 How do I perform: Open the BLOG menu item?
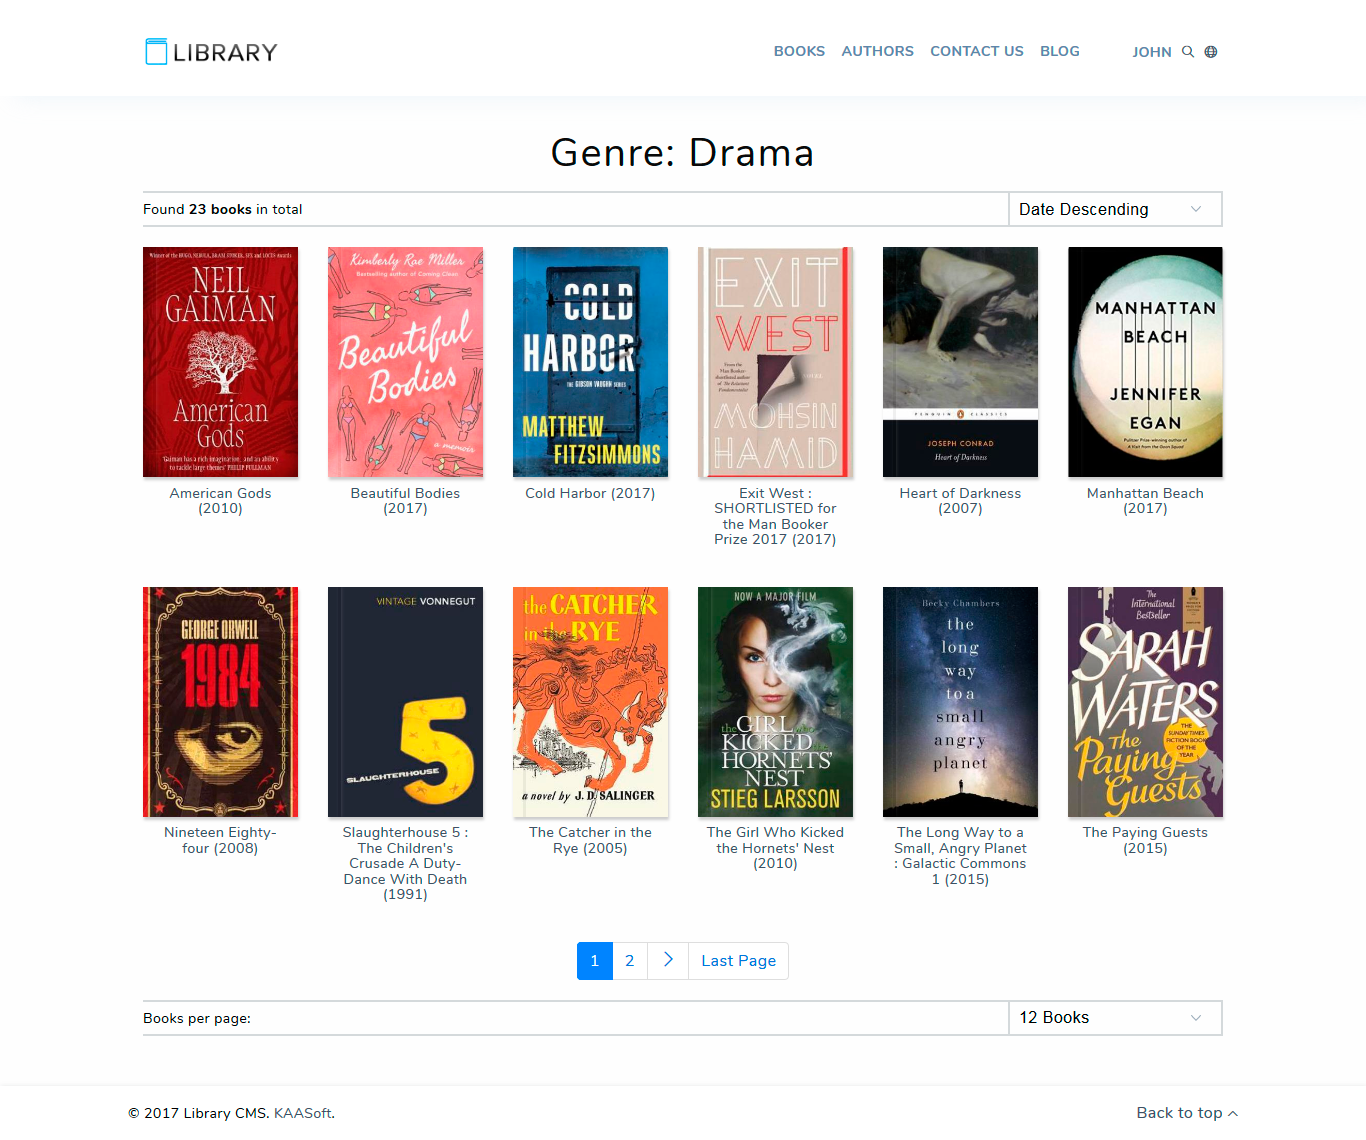point(1059,51)
